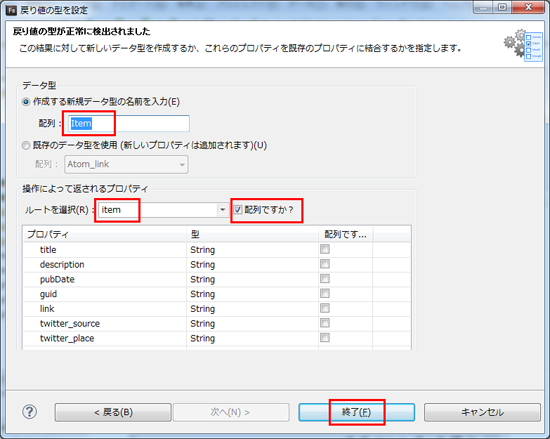Maximize the dialog window

(x=503, y=7)
